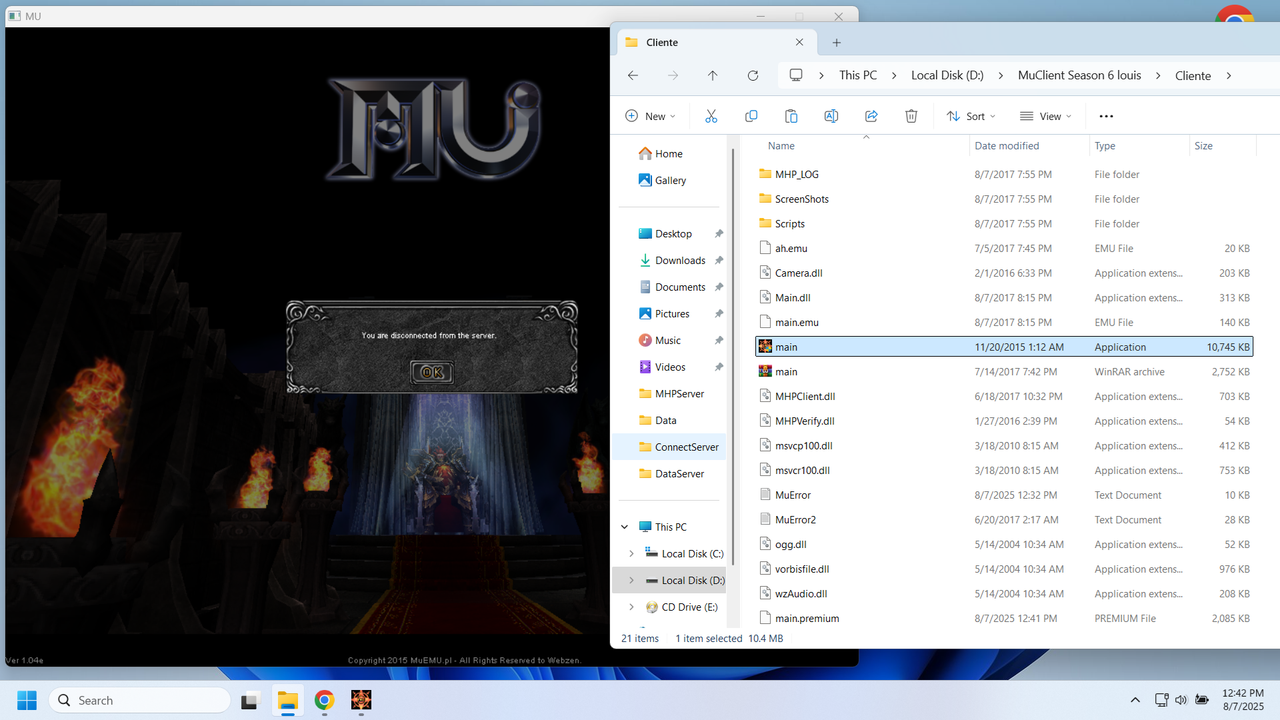This screenshot has height=720, width=1280.
Task: Click This PC in the breadcrumb path
Action: coord(858,75)
